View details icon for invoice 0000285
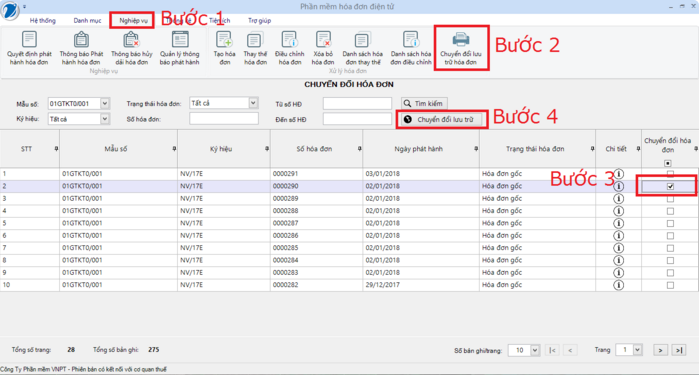Screen dimensions: 700x375 pyautogui.click(x=619, y=248)
